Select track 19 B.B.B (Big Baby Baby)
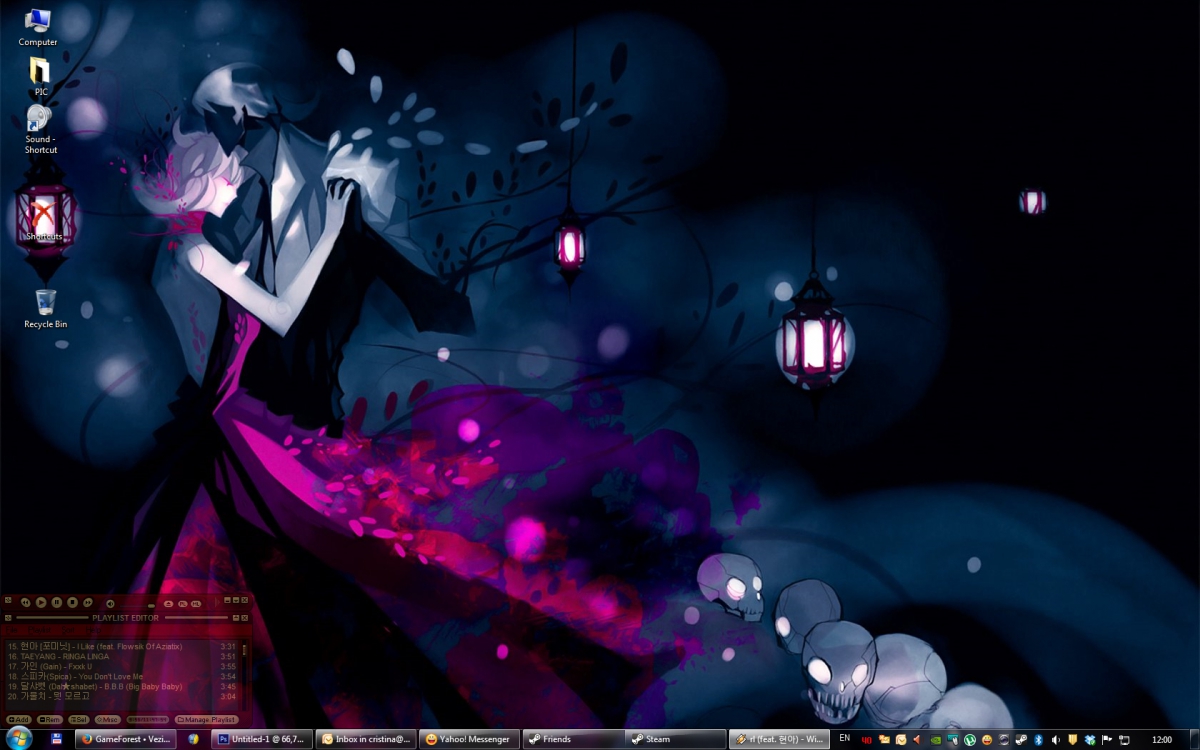The height and width of the screenshot is (750, 1200). click(122, 686)
